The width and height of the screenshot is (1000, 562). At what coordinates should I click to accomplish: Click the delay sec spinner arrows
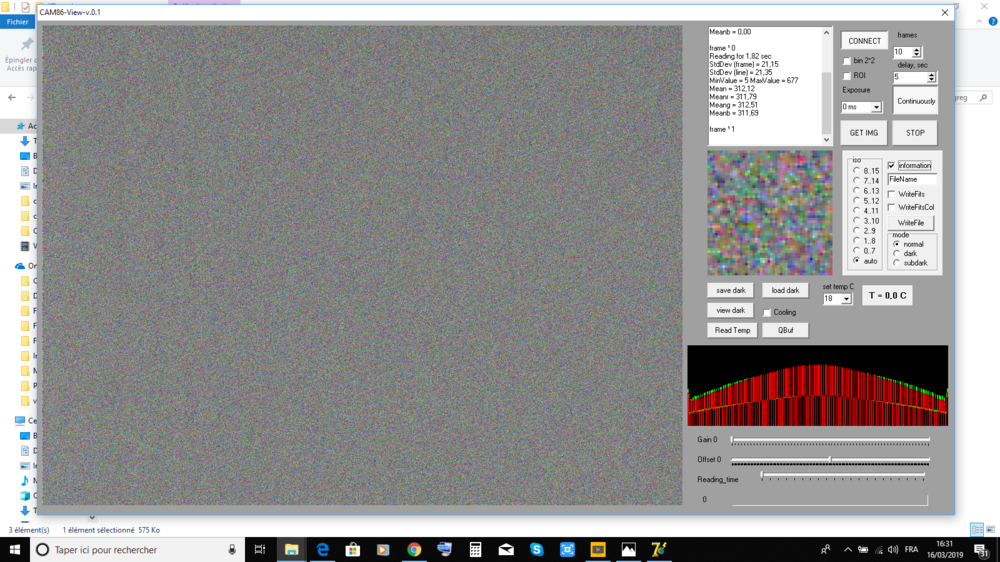pyautogui.click(x=931, y=77)
